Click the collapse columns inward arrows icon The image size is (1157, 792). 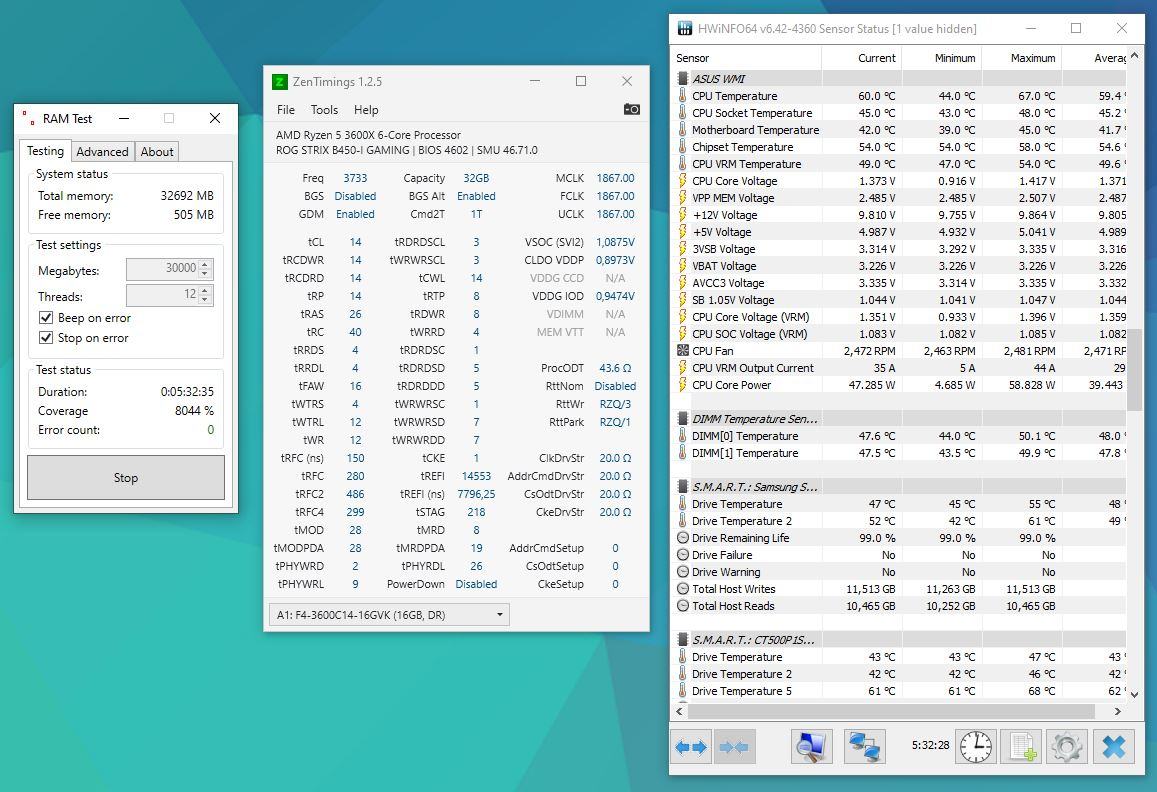734,746
